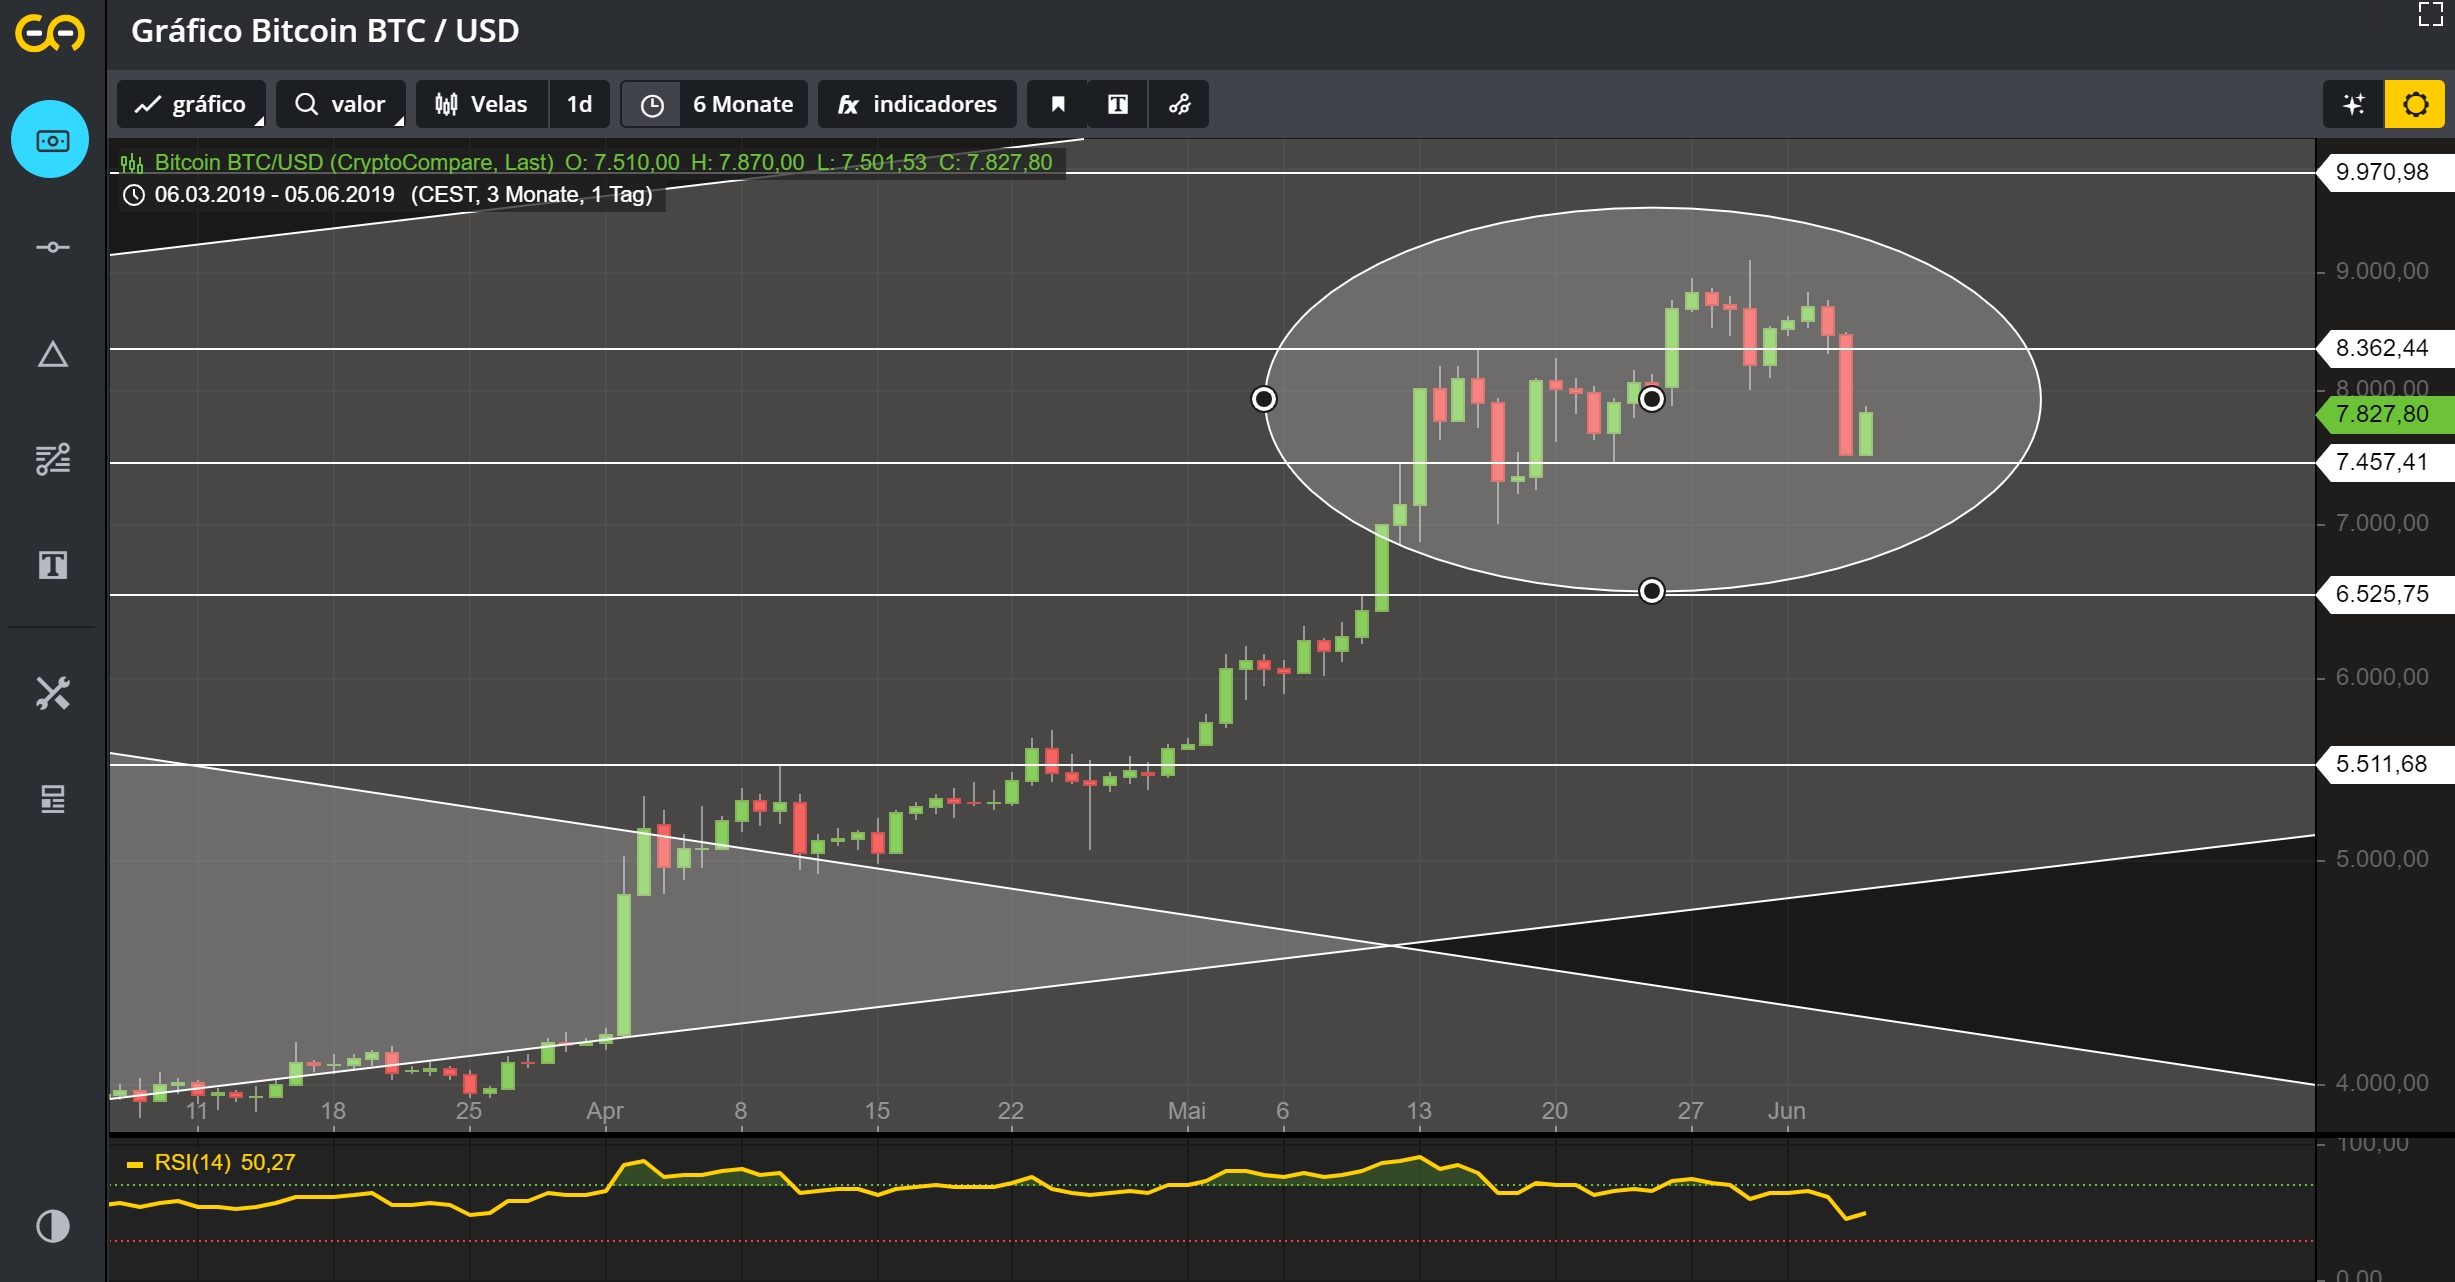2455x1282 pixels.
Task: Click the Mai label on time axis
Action: [1187, 1111]
